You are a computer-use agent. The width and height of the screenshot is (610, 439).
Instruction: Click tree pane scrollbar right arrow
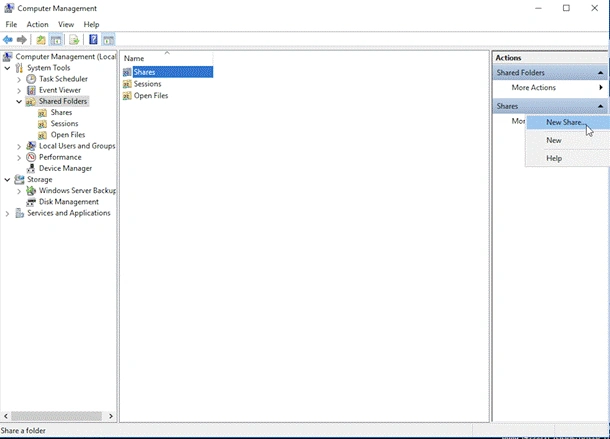pyautogui.click(x=111, y=416)
